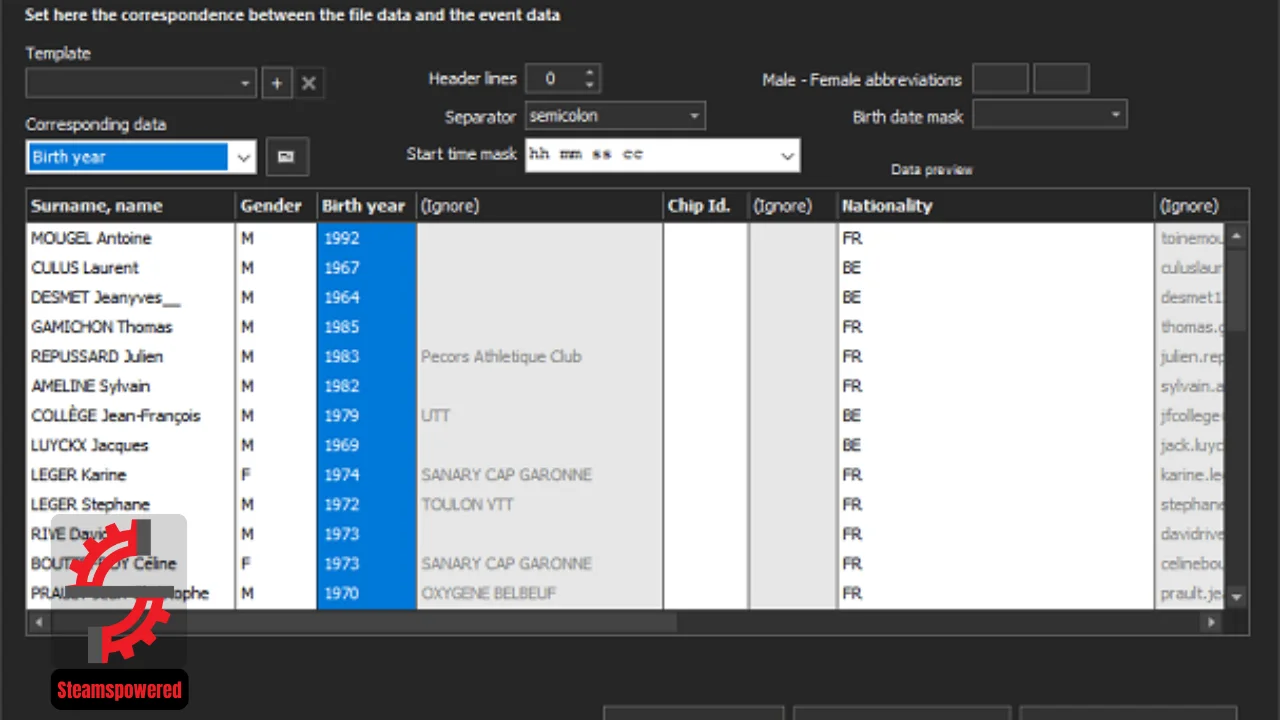The image size is (1280, 720).
Task: Click birth year 1985 cell
Action: pos(366,327)
